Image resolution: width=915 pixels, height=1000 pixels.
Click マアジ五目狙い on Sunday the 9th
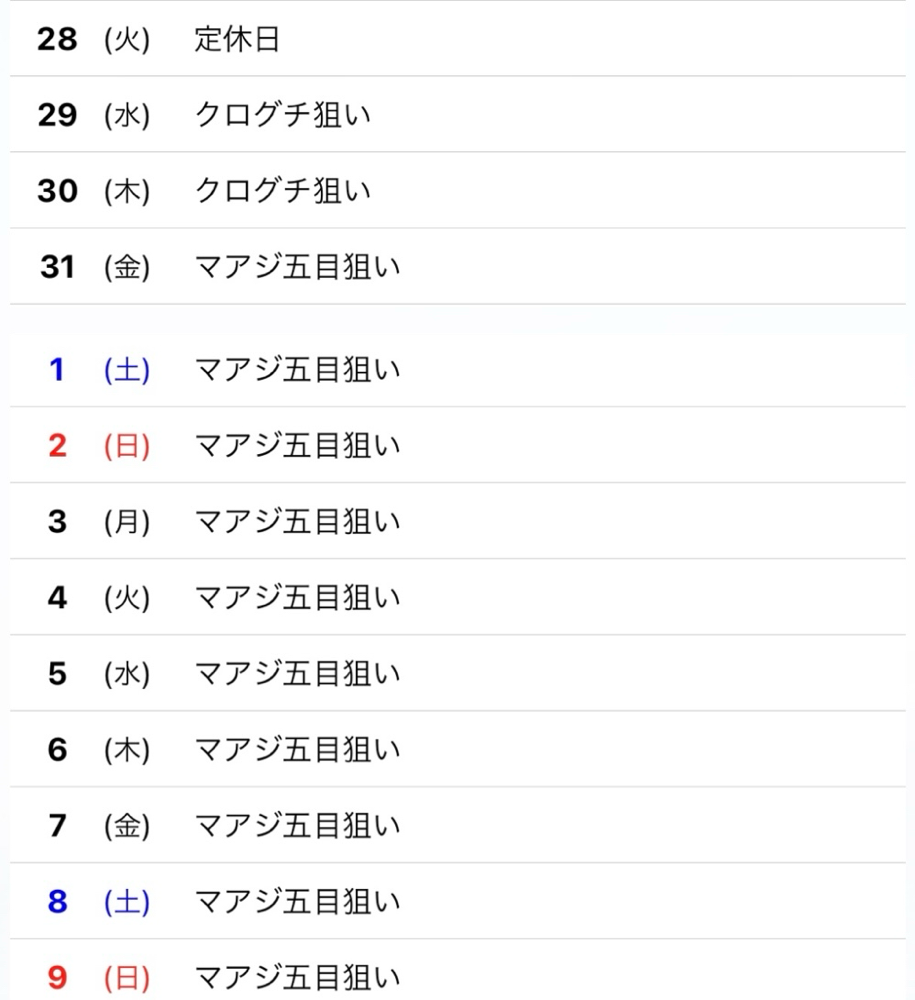coord(297,977)
